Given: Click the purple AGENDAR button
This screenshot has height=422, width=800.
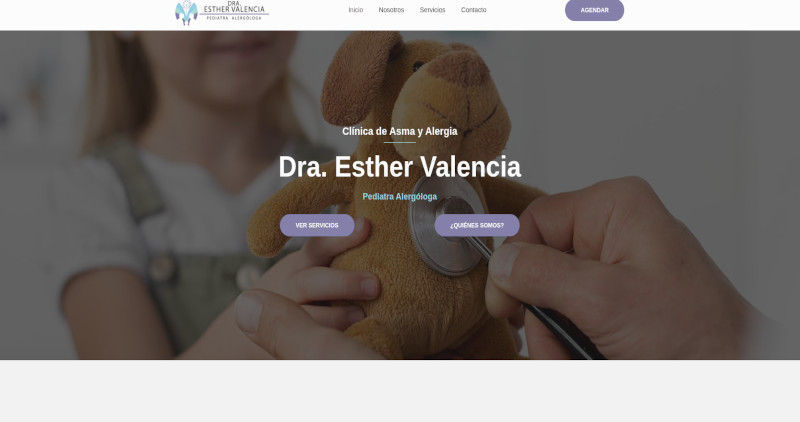Looking at the screenshot, I should click(594, 10).
